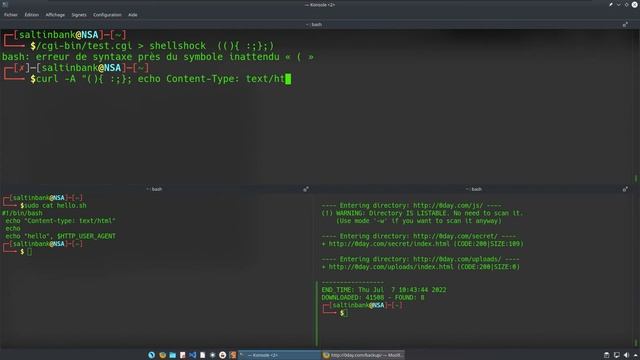Screen dimensions: 640x360
Task: Click the 'WARNING: Directory IS LISTABLE' line
Action: (422, 213)
